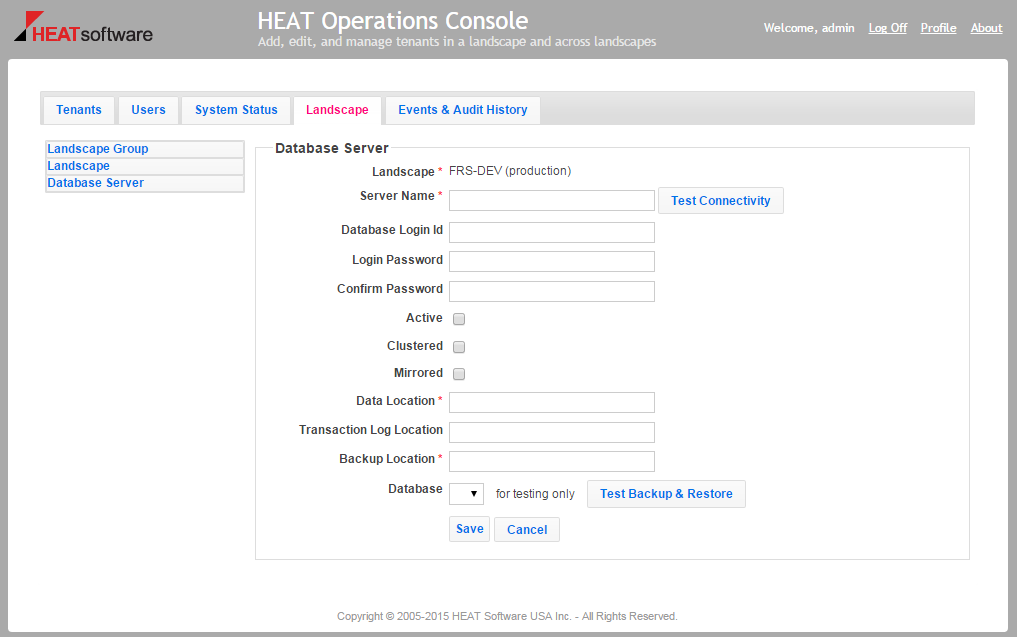The height and width of the screenshot is (637, 1017).
Task: Click the 'for testing only' label
Action: click(x=535, y=494)
